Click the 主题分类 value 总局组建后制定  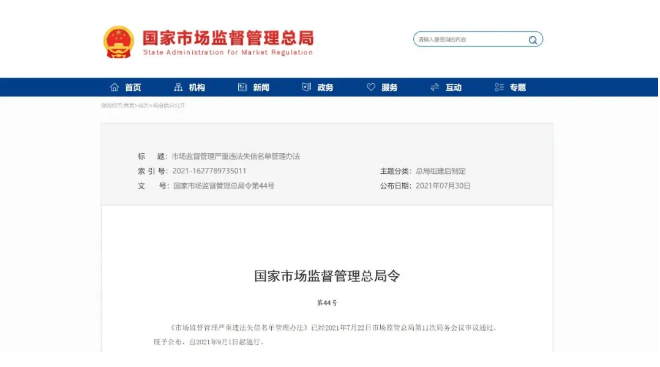click(441, 171)
